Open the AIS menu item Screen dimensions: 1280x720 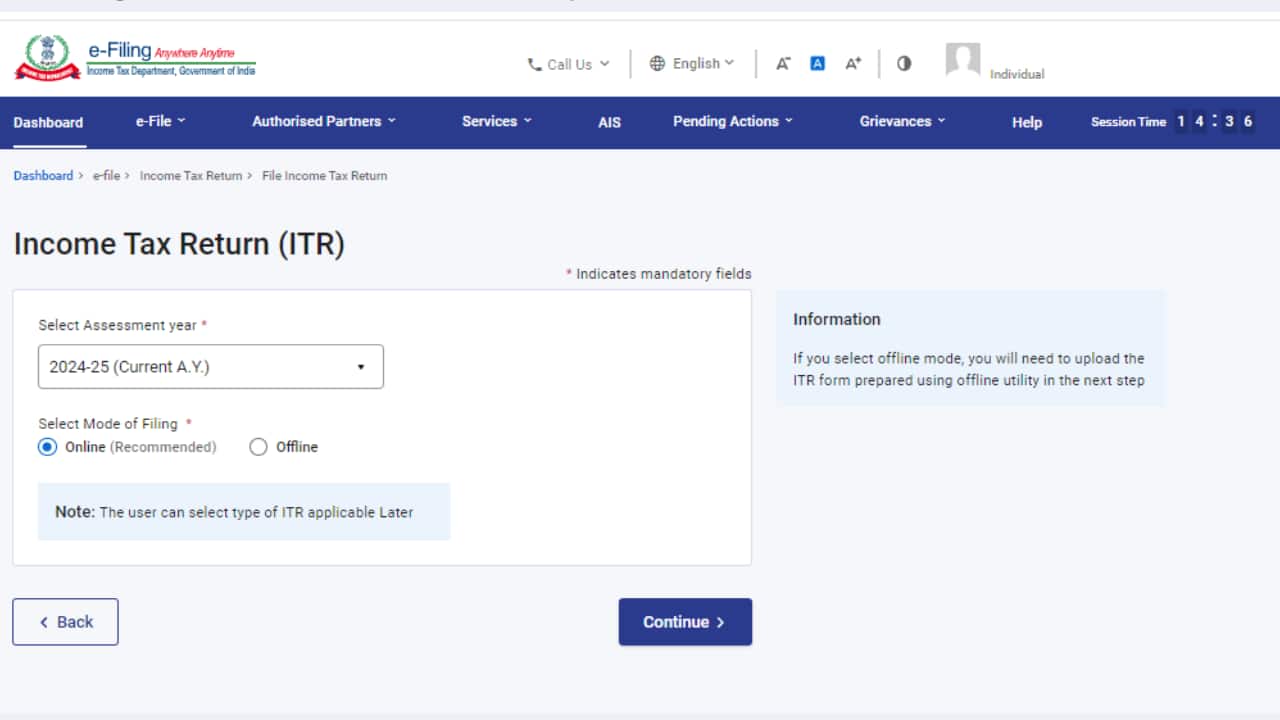(609, 122)
